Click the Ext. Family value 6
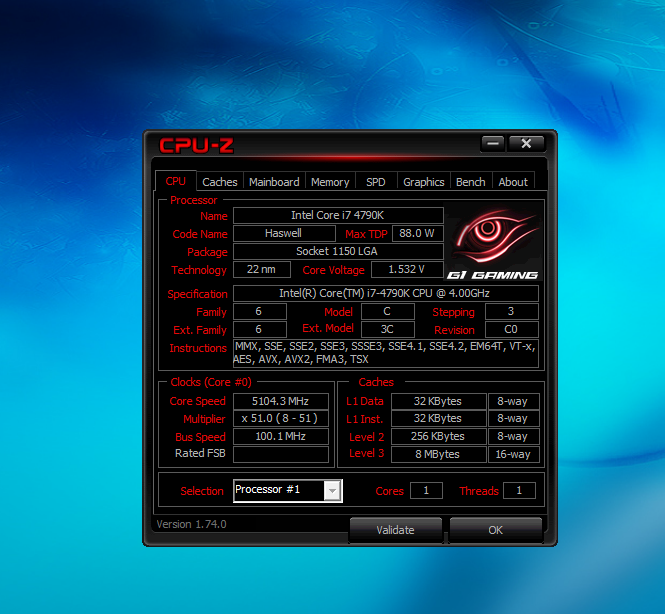The image size is (665, 614). pos(260,329)
